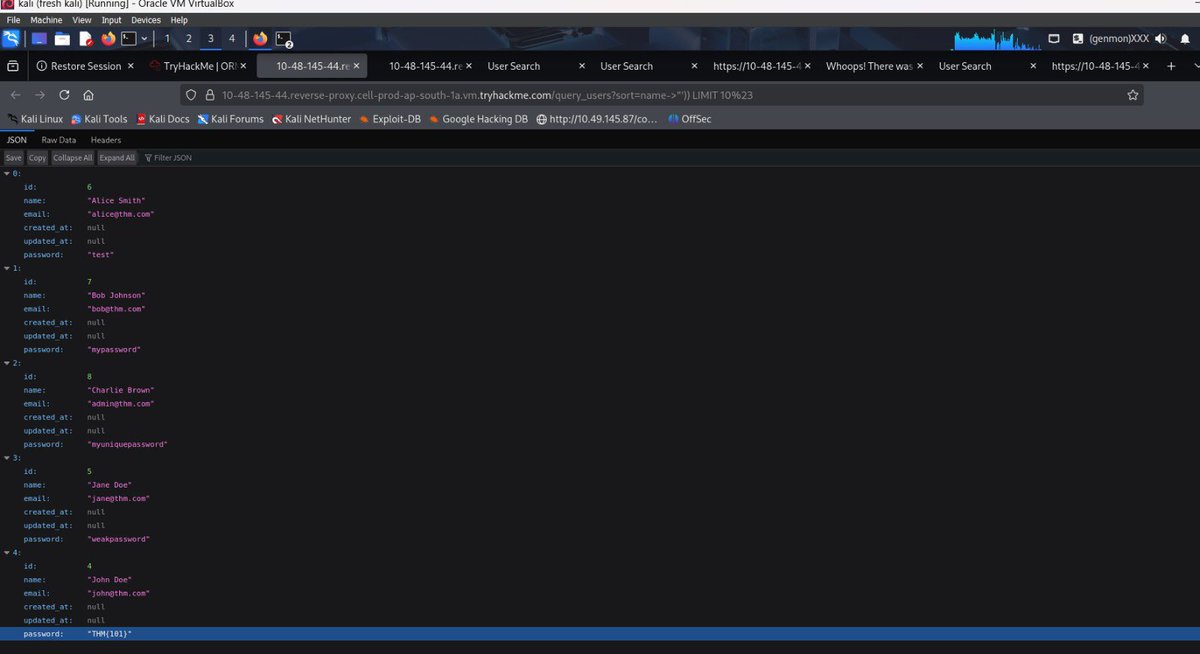Click the Expand All button

pyautogui.click(x=117, y=158)
